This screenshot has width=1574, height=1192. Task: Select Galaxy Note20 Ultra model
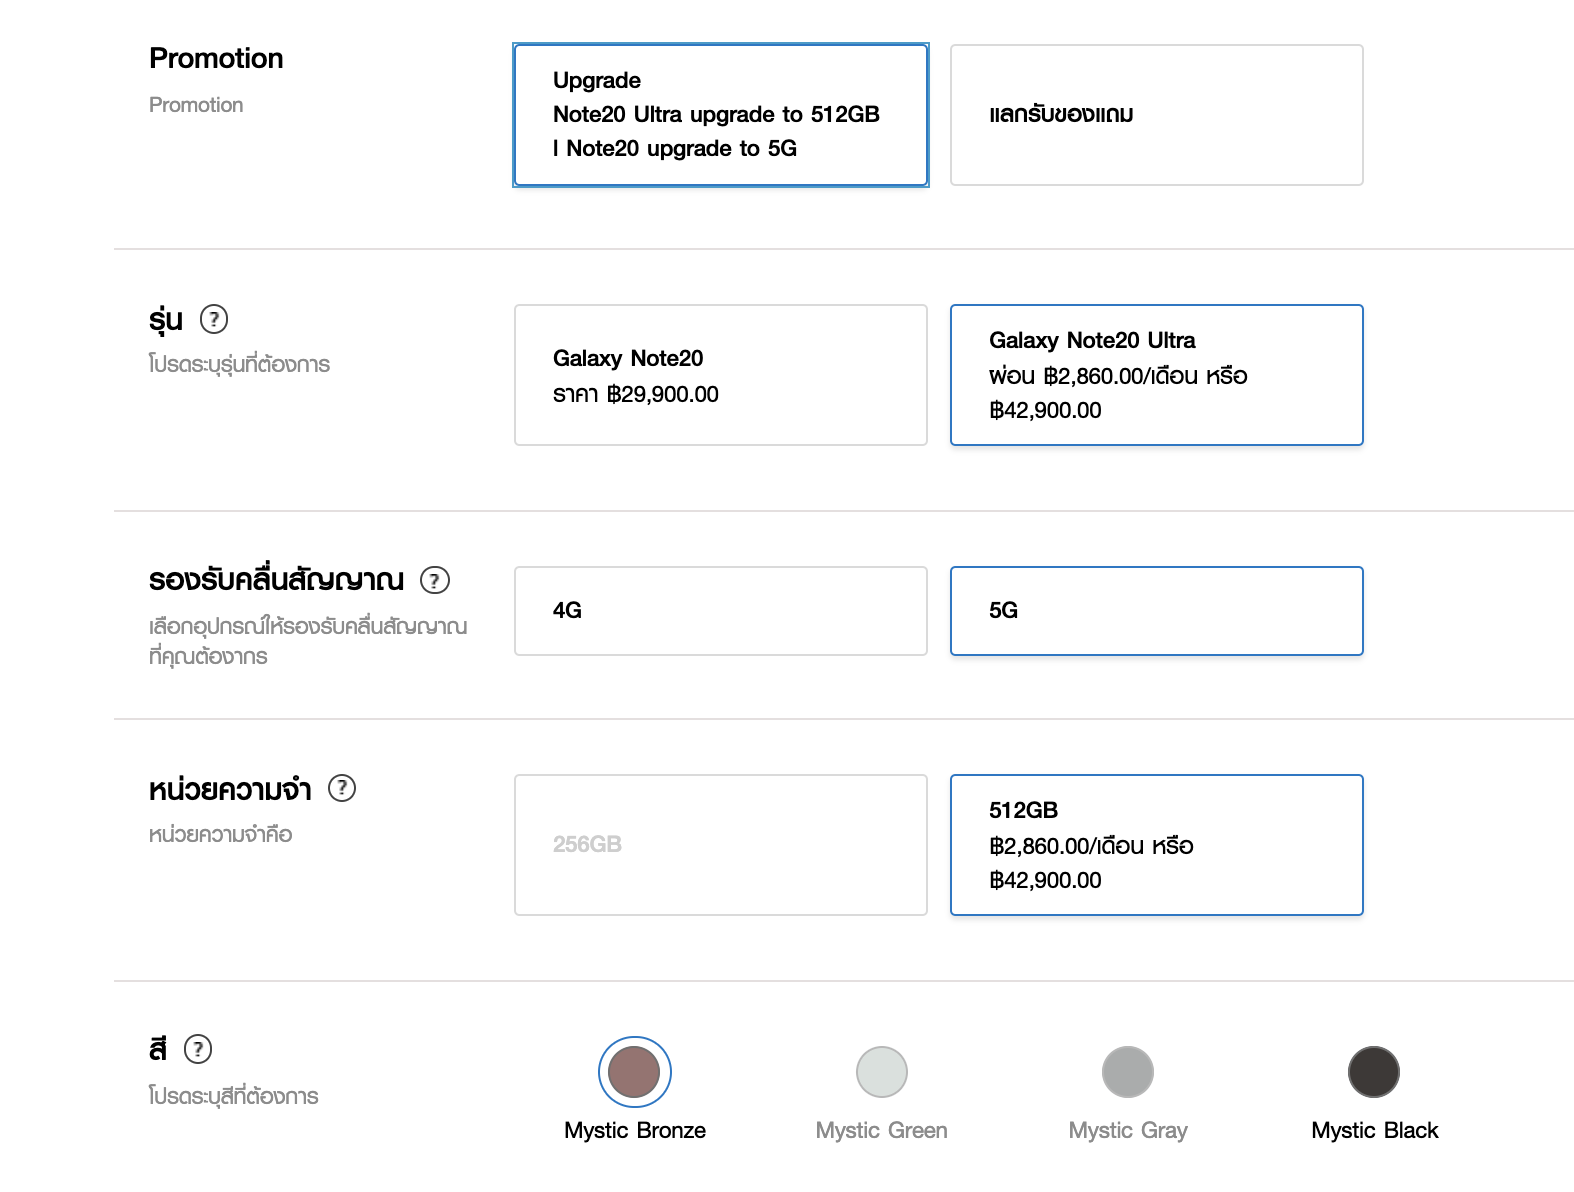1156,375
